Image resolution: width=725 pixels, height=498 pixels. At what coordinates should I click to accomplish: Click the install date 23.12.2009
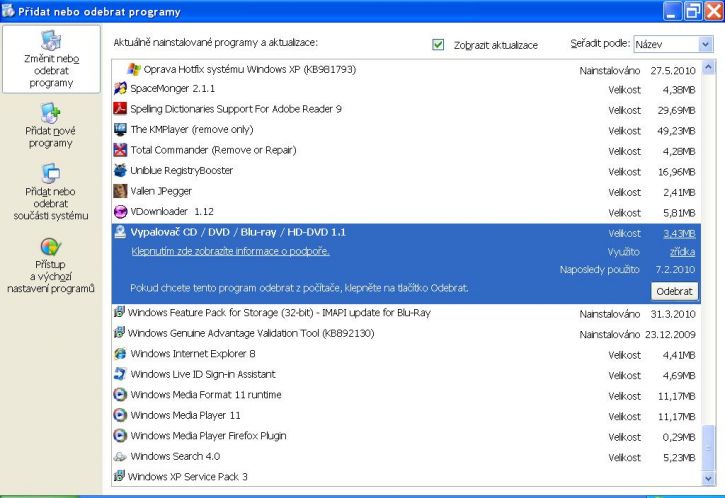pyautogui.click(x=670, y=334)
